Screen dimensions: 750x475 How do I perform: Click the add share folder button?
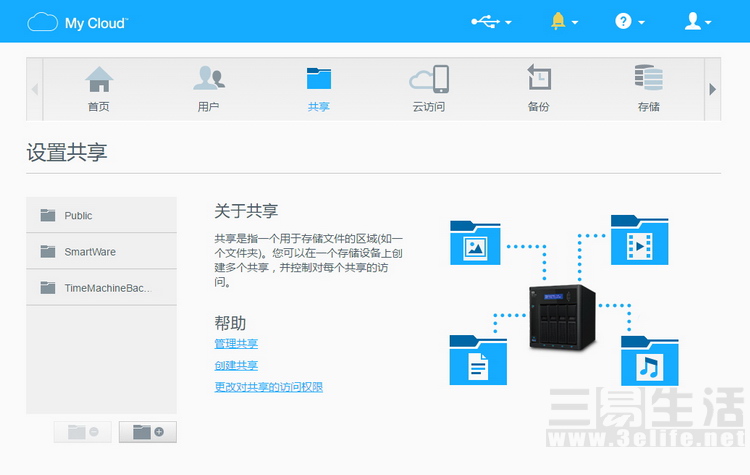click(148, 432)
